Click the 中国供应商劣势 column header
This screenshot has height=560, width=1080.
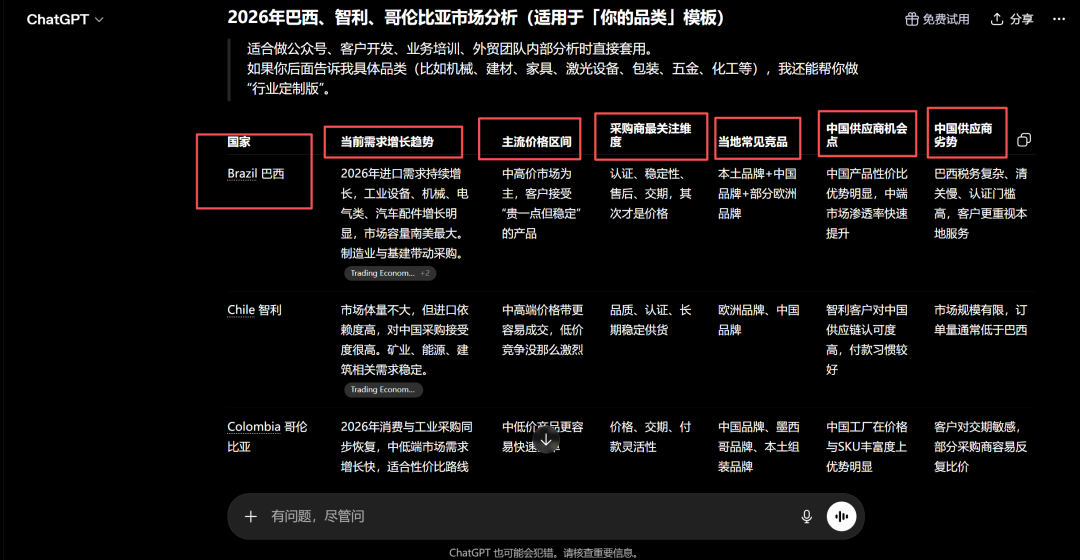(x=963, y=135)
